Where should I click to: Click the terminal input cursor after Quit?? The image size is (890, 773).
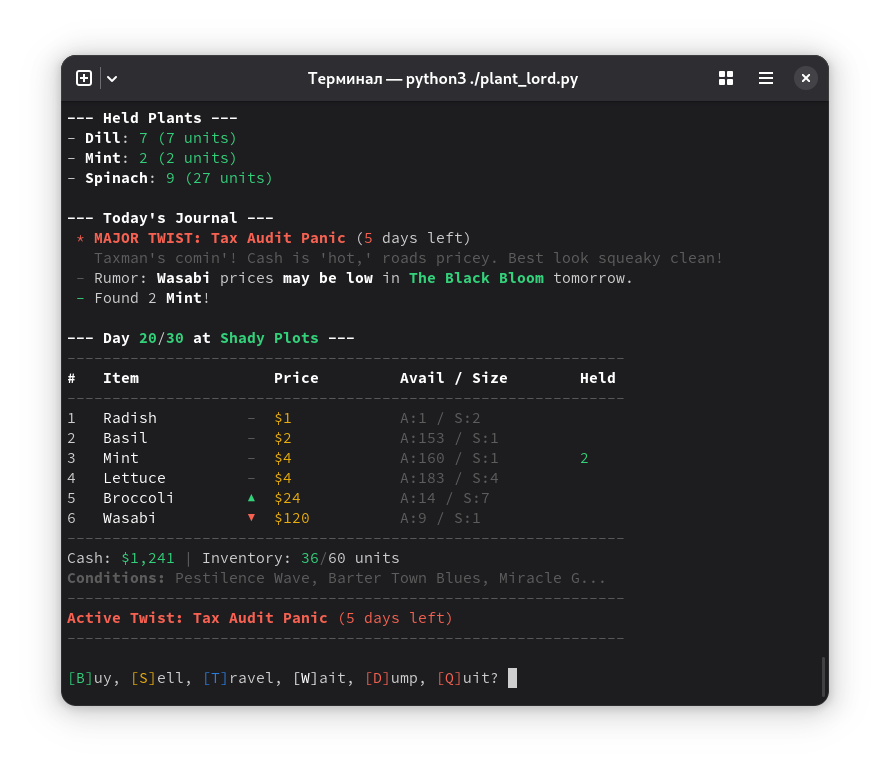pyautogui.click(x=512, y=678)
